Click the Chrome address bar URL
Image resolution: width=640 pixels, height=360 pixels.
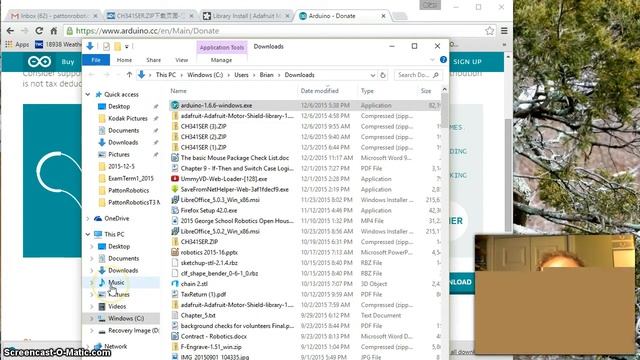point(147,31)
